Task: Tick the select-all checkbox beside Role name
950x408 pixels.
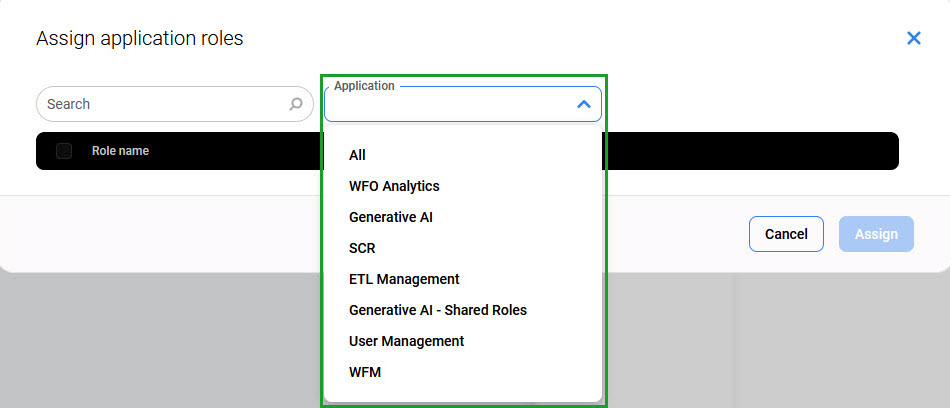Action: pos(64,151)
